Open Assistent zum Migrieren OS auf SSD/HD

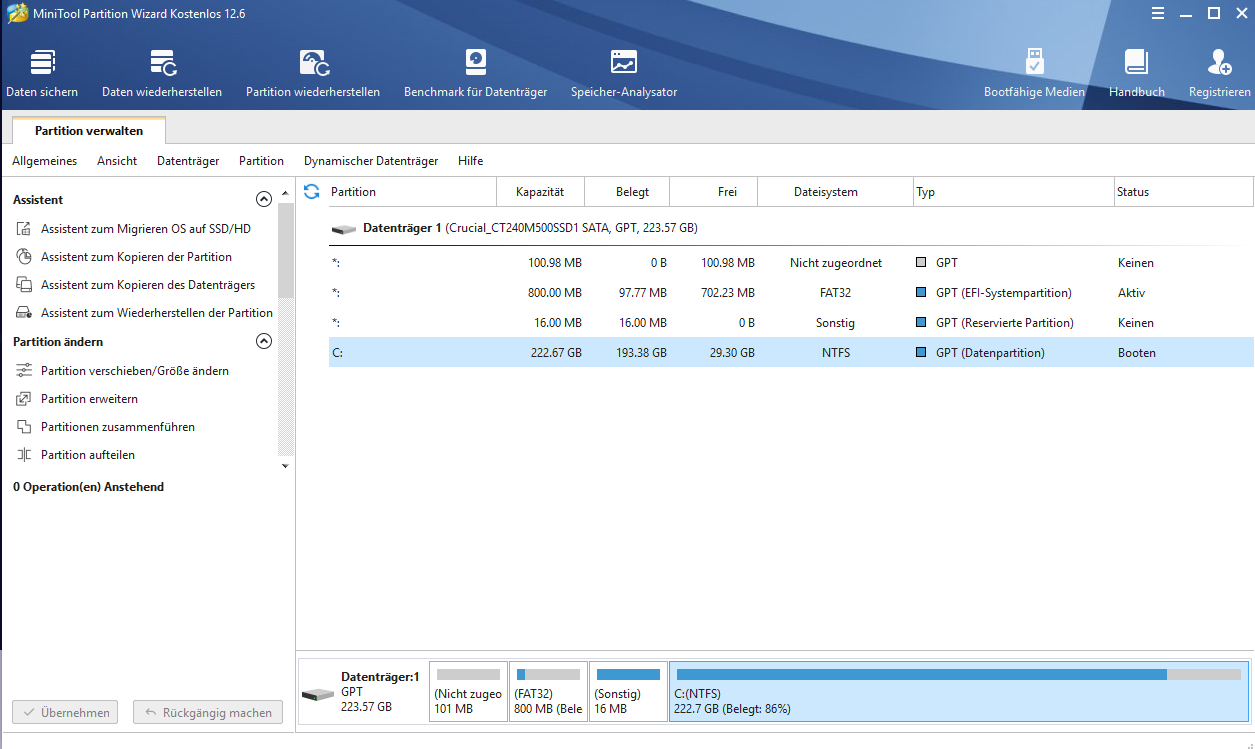(x=146, y=229)
